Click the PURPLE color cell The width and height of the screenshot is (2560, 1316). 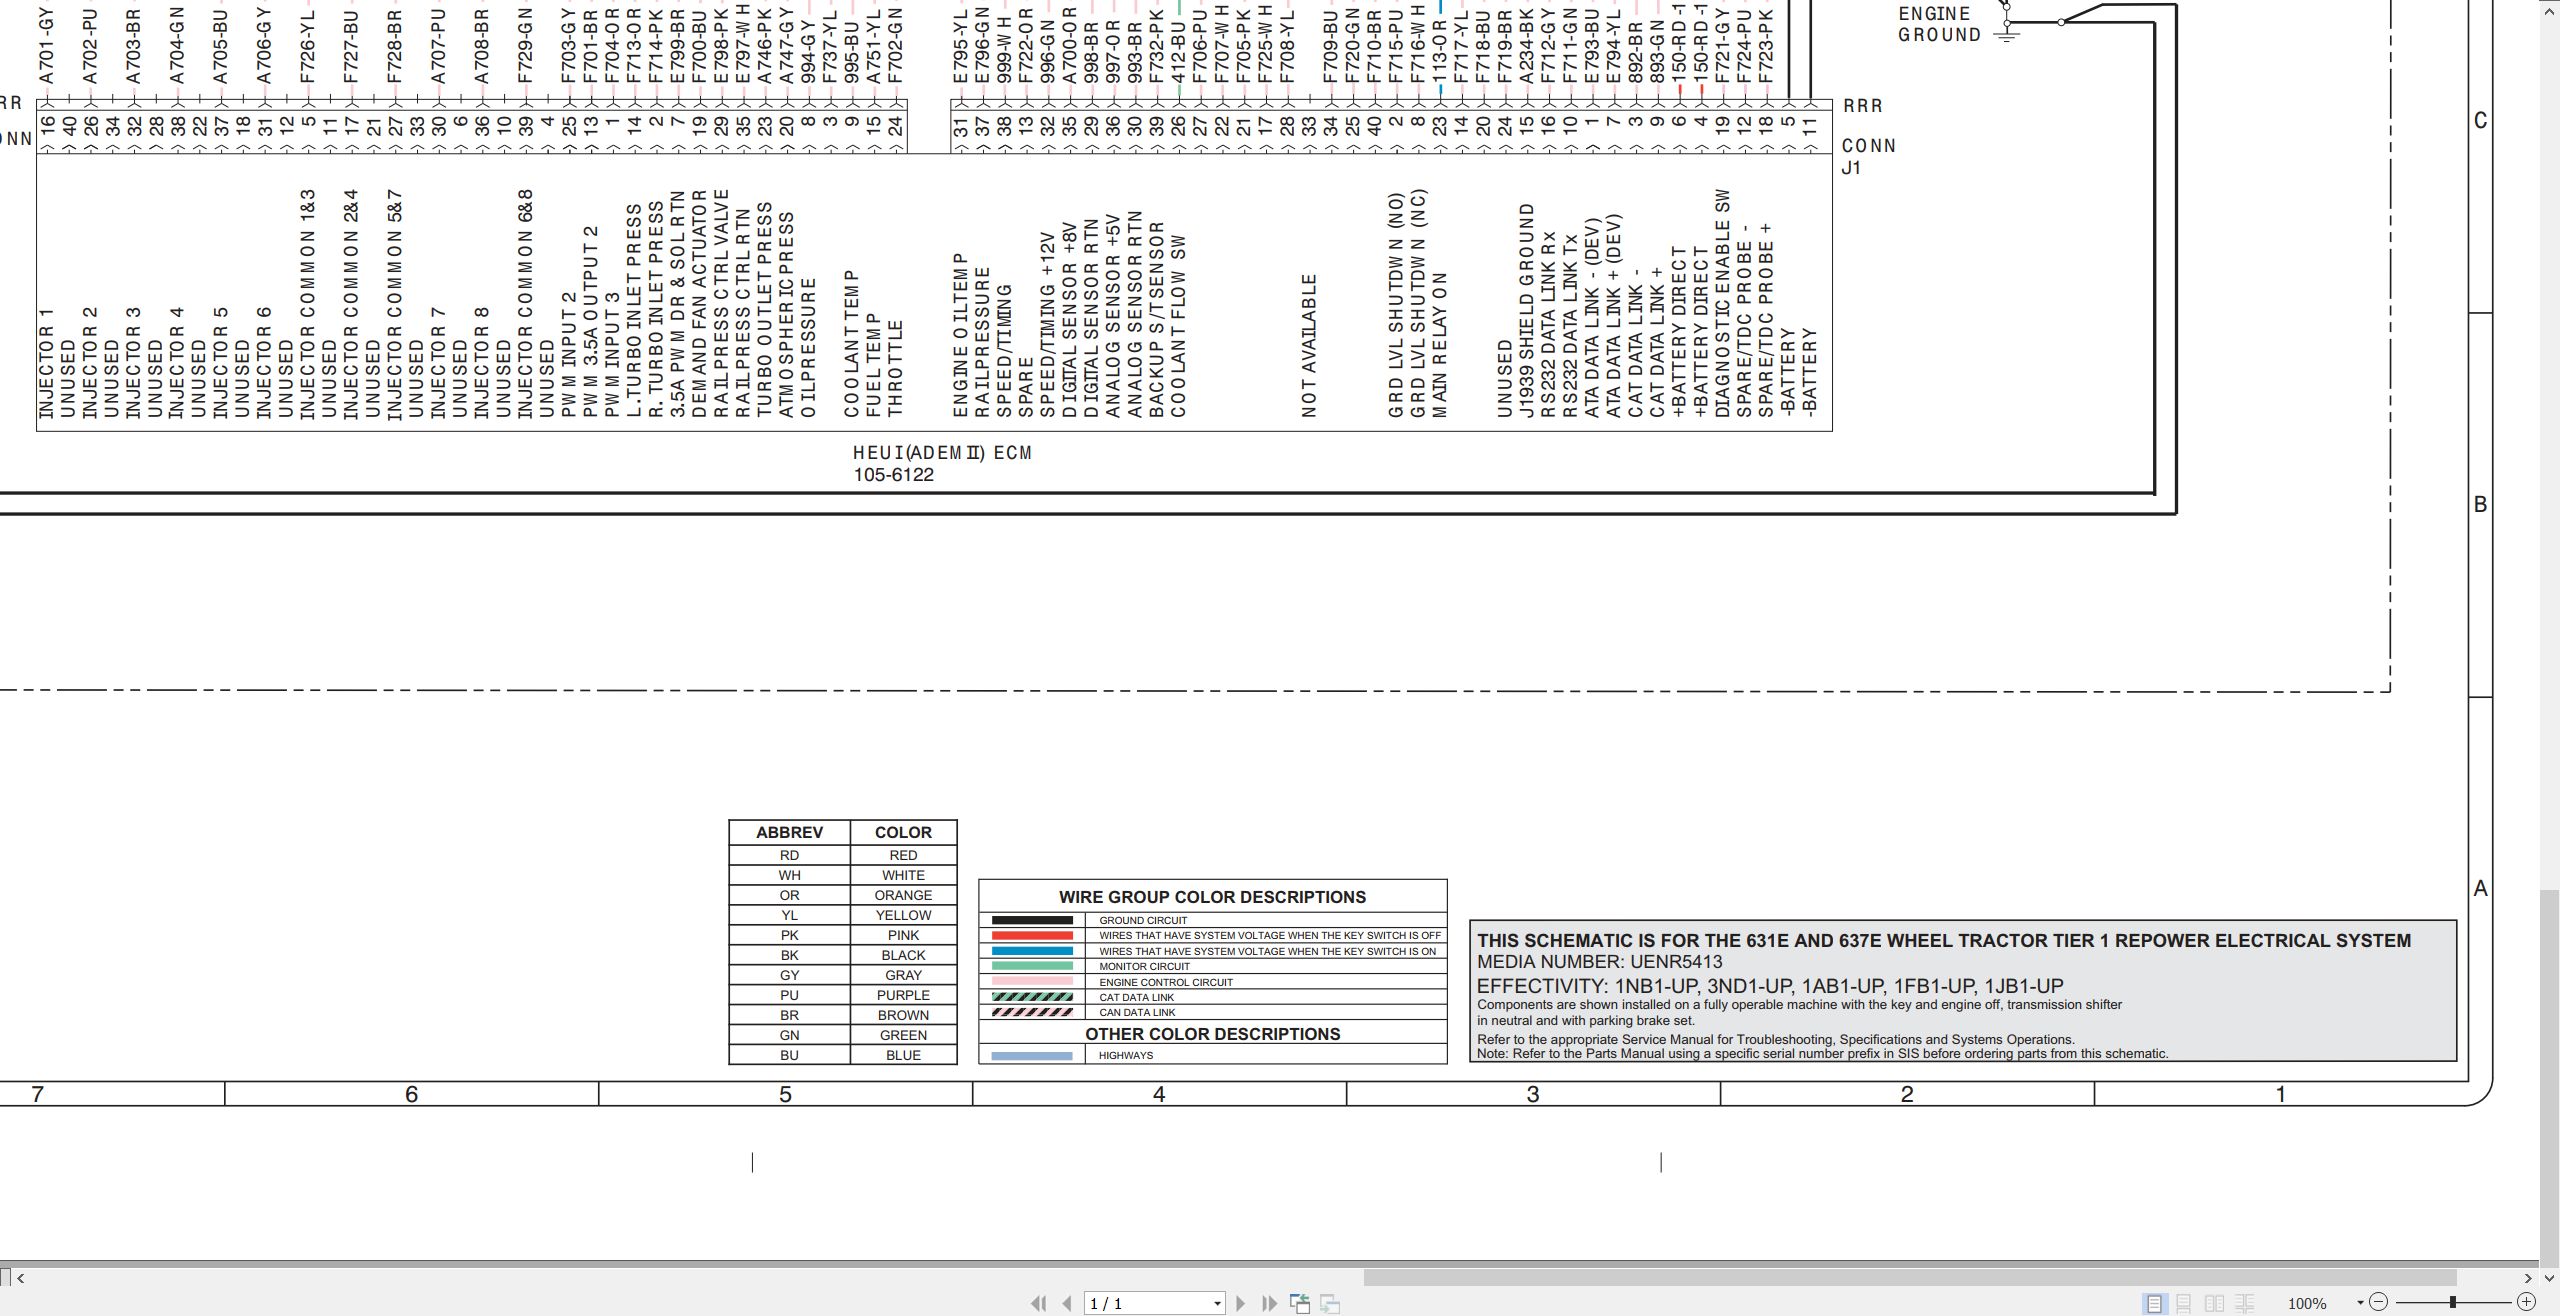point(903,995)
